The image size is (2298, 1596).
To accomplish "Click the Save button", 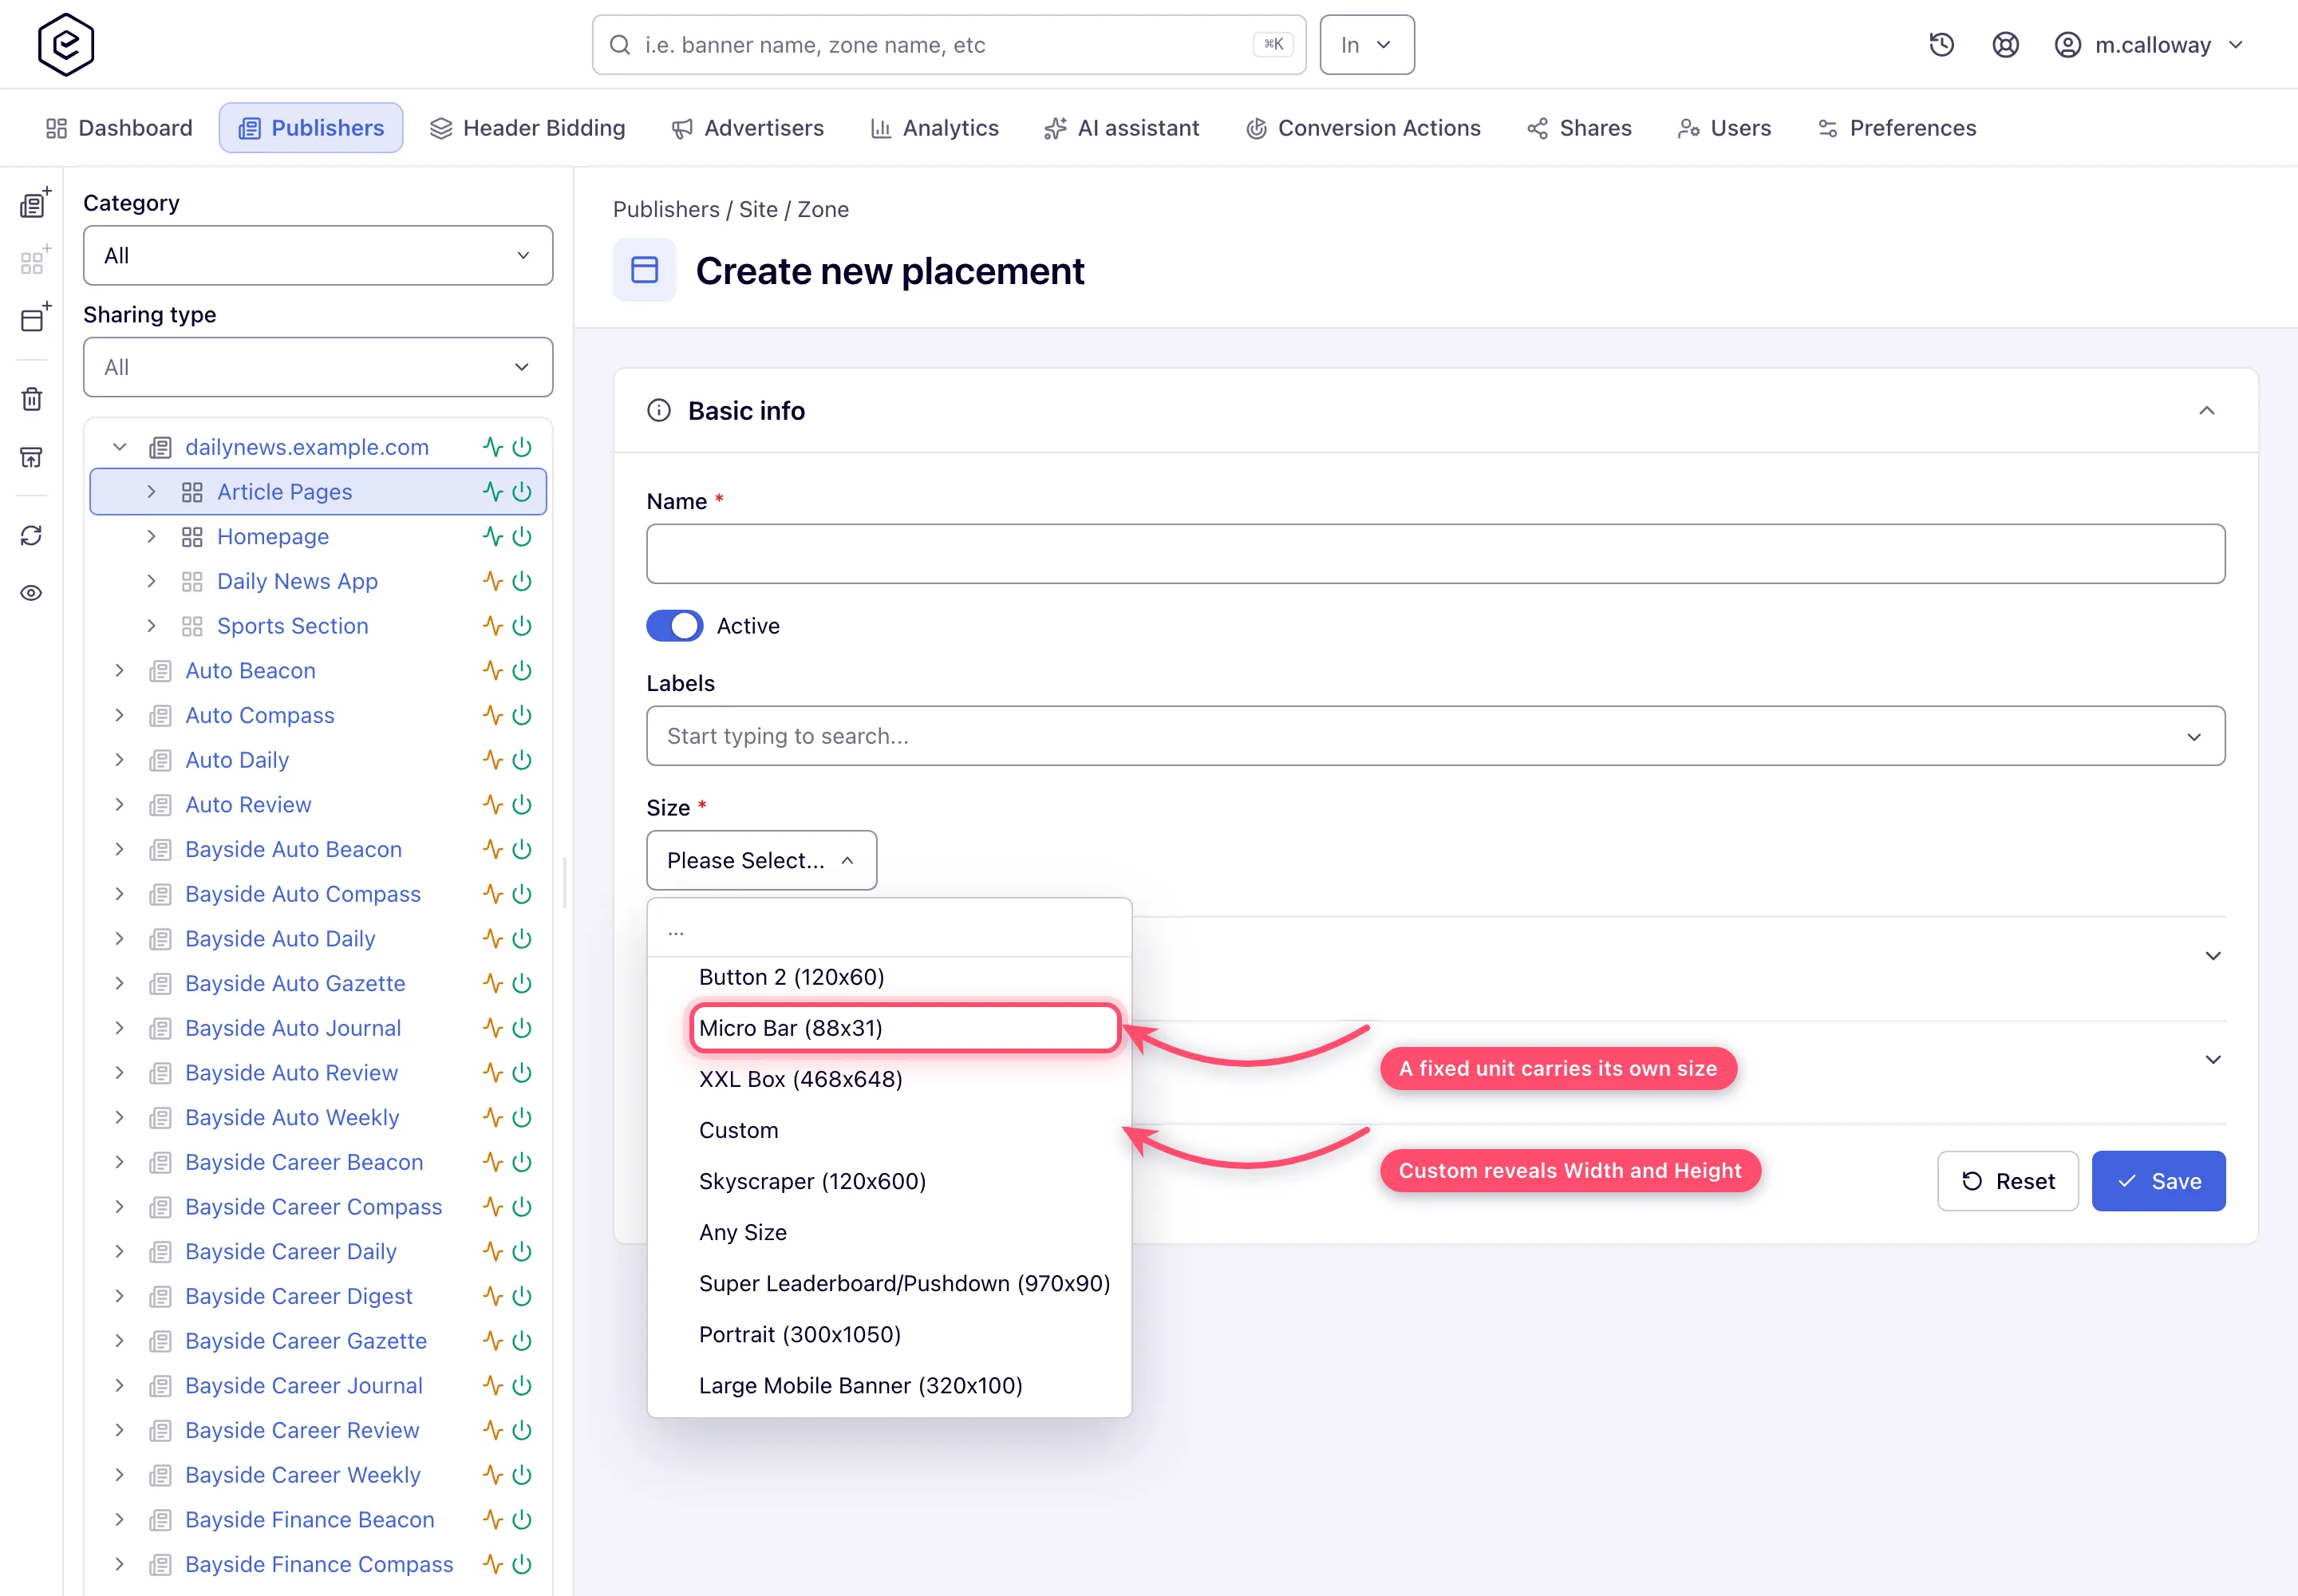I will pyautogui.click(x=2158, y=1181).
